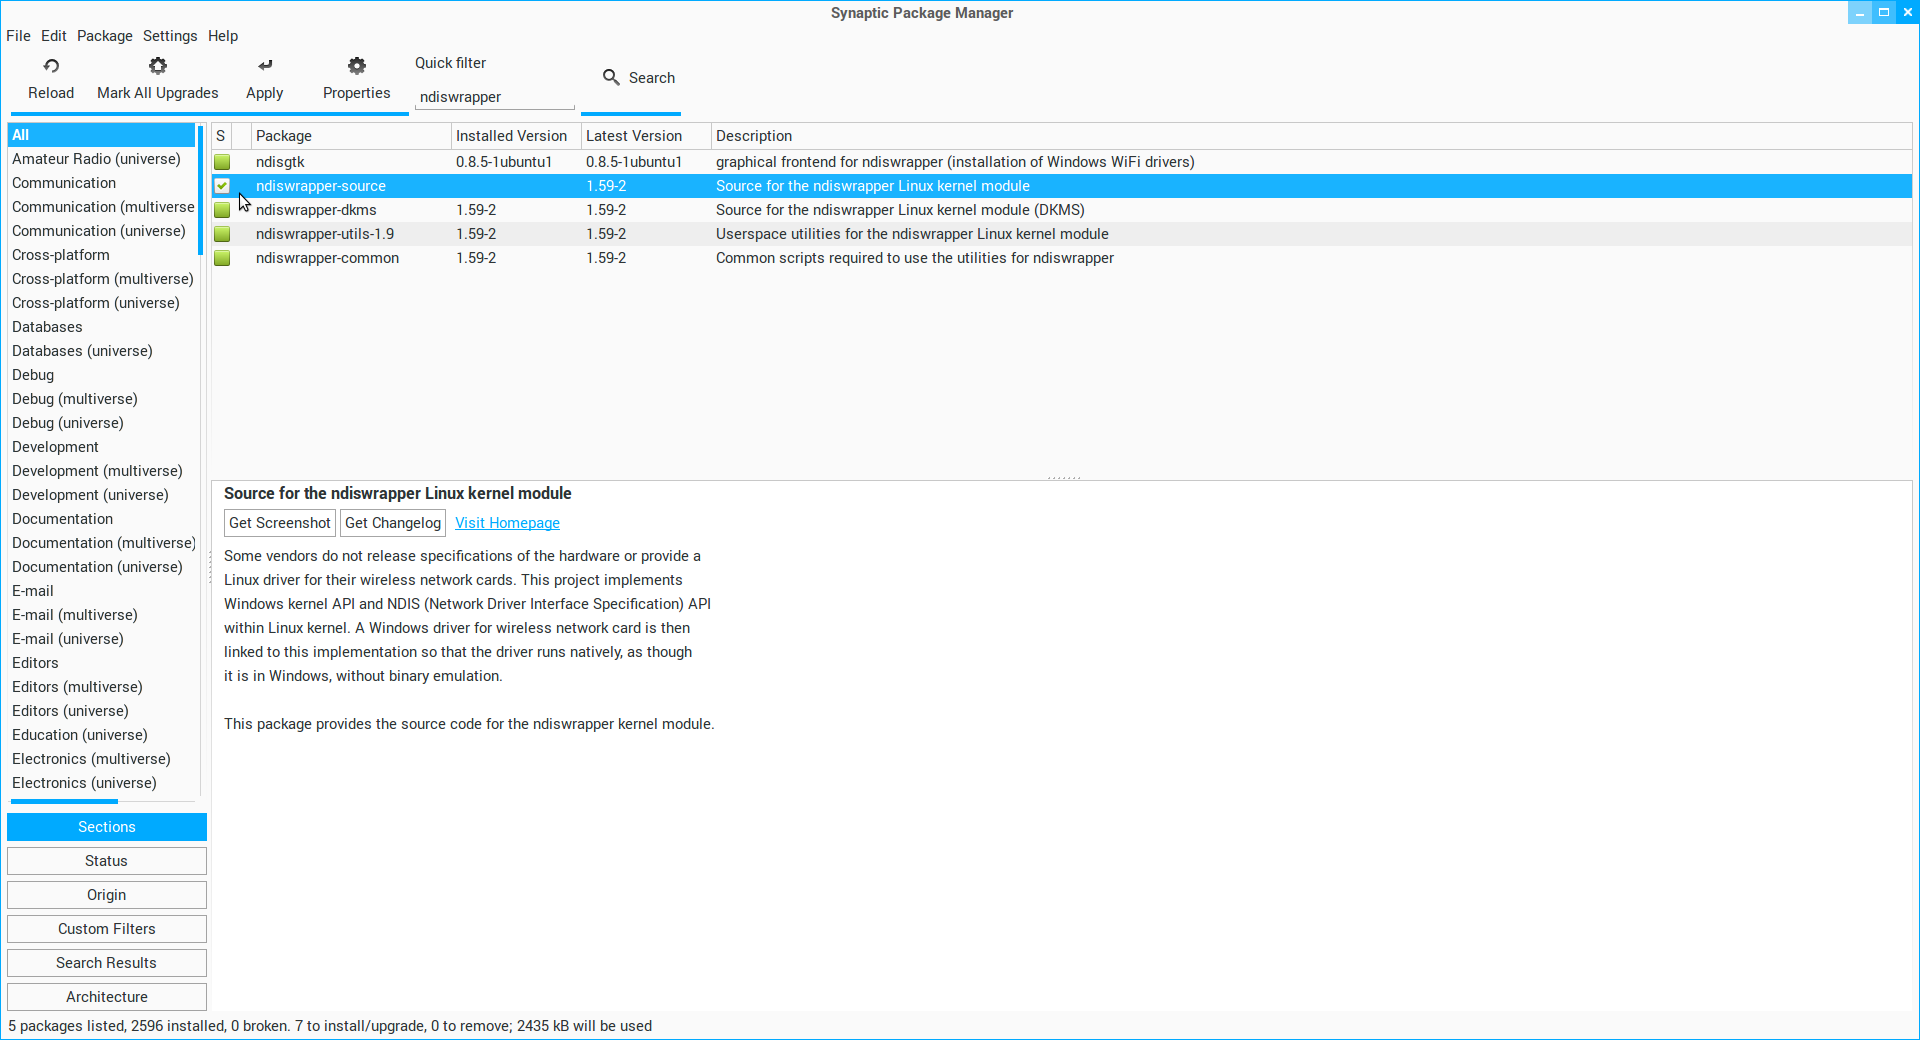Viewport: 1920px width, 1040px height.
Task: Click the Apply arrow icon
Action: tap(265, 66)
